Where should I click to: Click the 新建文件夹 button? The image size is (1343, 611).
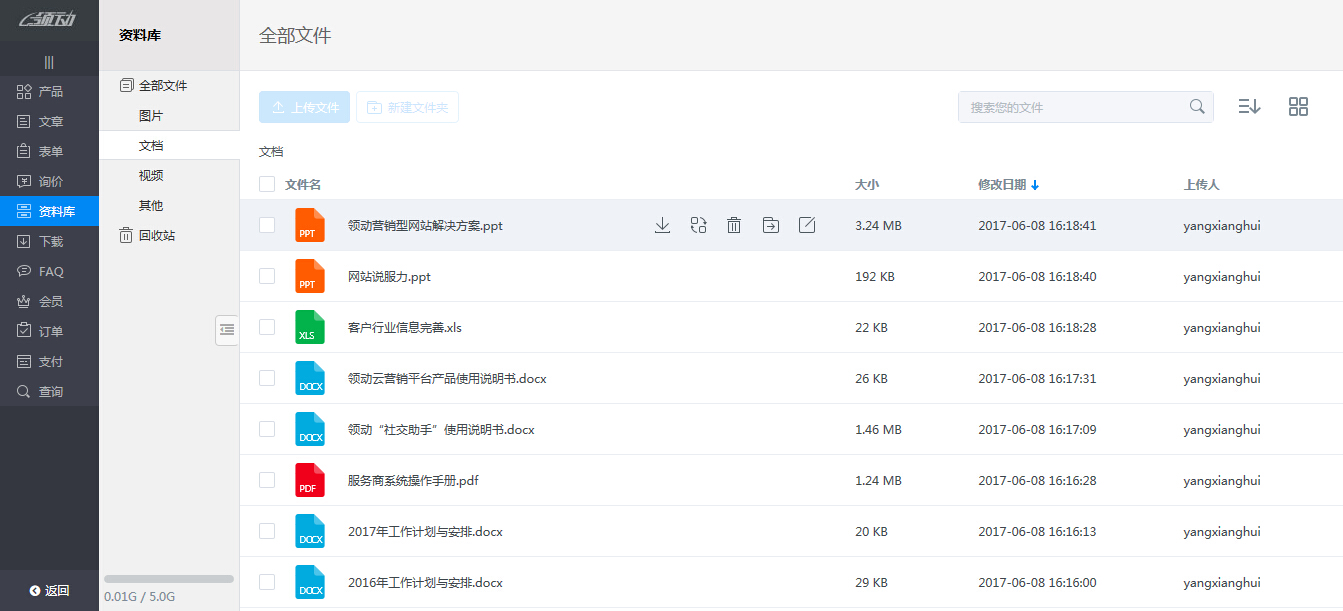point(407,107)
